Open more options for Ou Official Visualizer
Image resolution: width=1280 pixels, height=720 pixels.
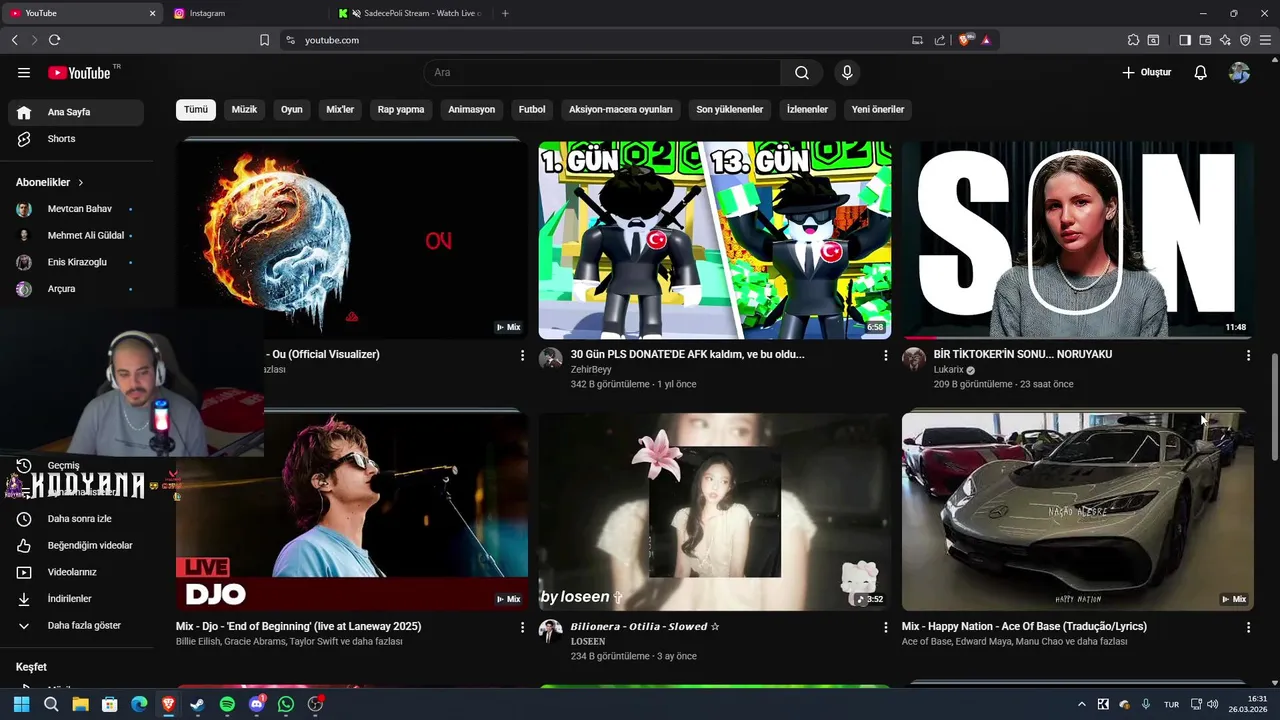(x=522, y=355)
